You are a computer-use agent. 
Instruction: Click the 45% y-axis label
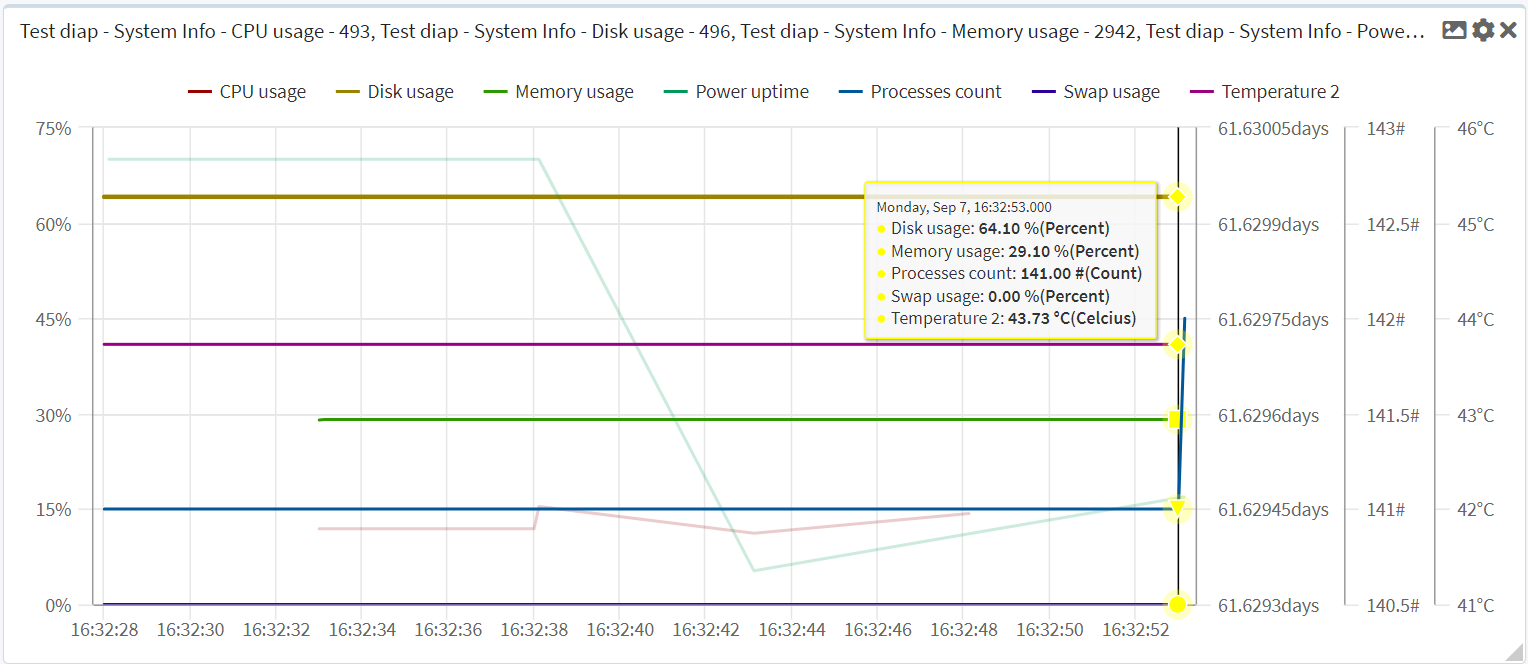click(53, 320)
